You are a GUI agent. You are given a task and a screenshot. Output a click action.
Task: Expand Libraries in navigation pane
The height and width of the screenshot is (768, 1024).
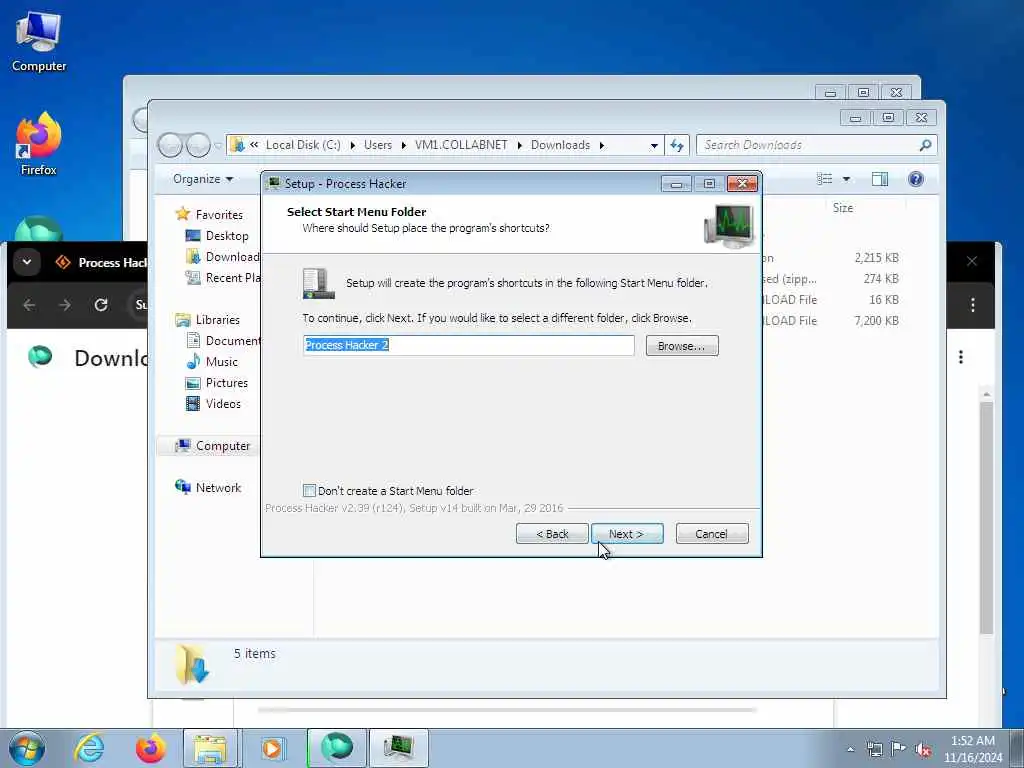pos(208,319)
